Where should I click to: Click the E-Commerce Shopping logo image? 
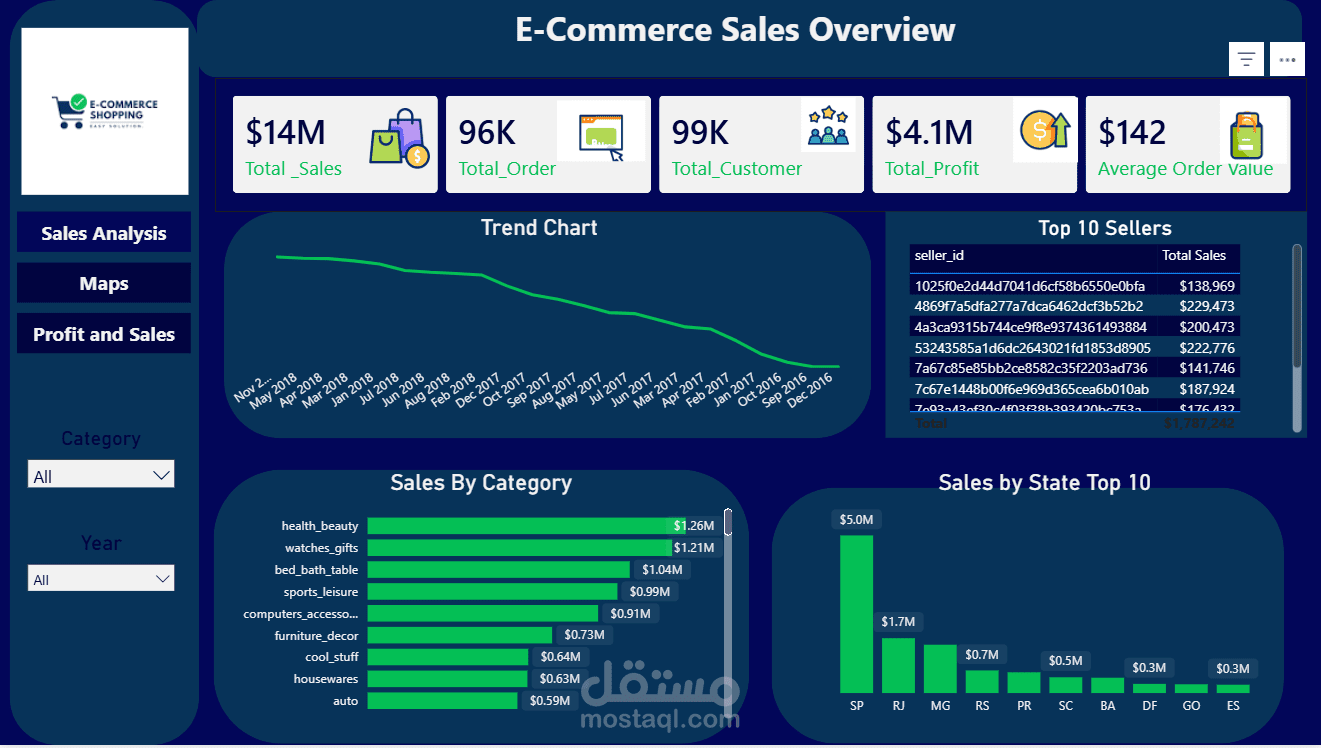point(105,111)
